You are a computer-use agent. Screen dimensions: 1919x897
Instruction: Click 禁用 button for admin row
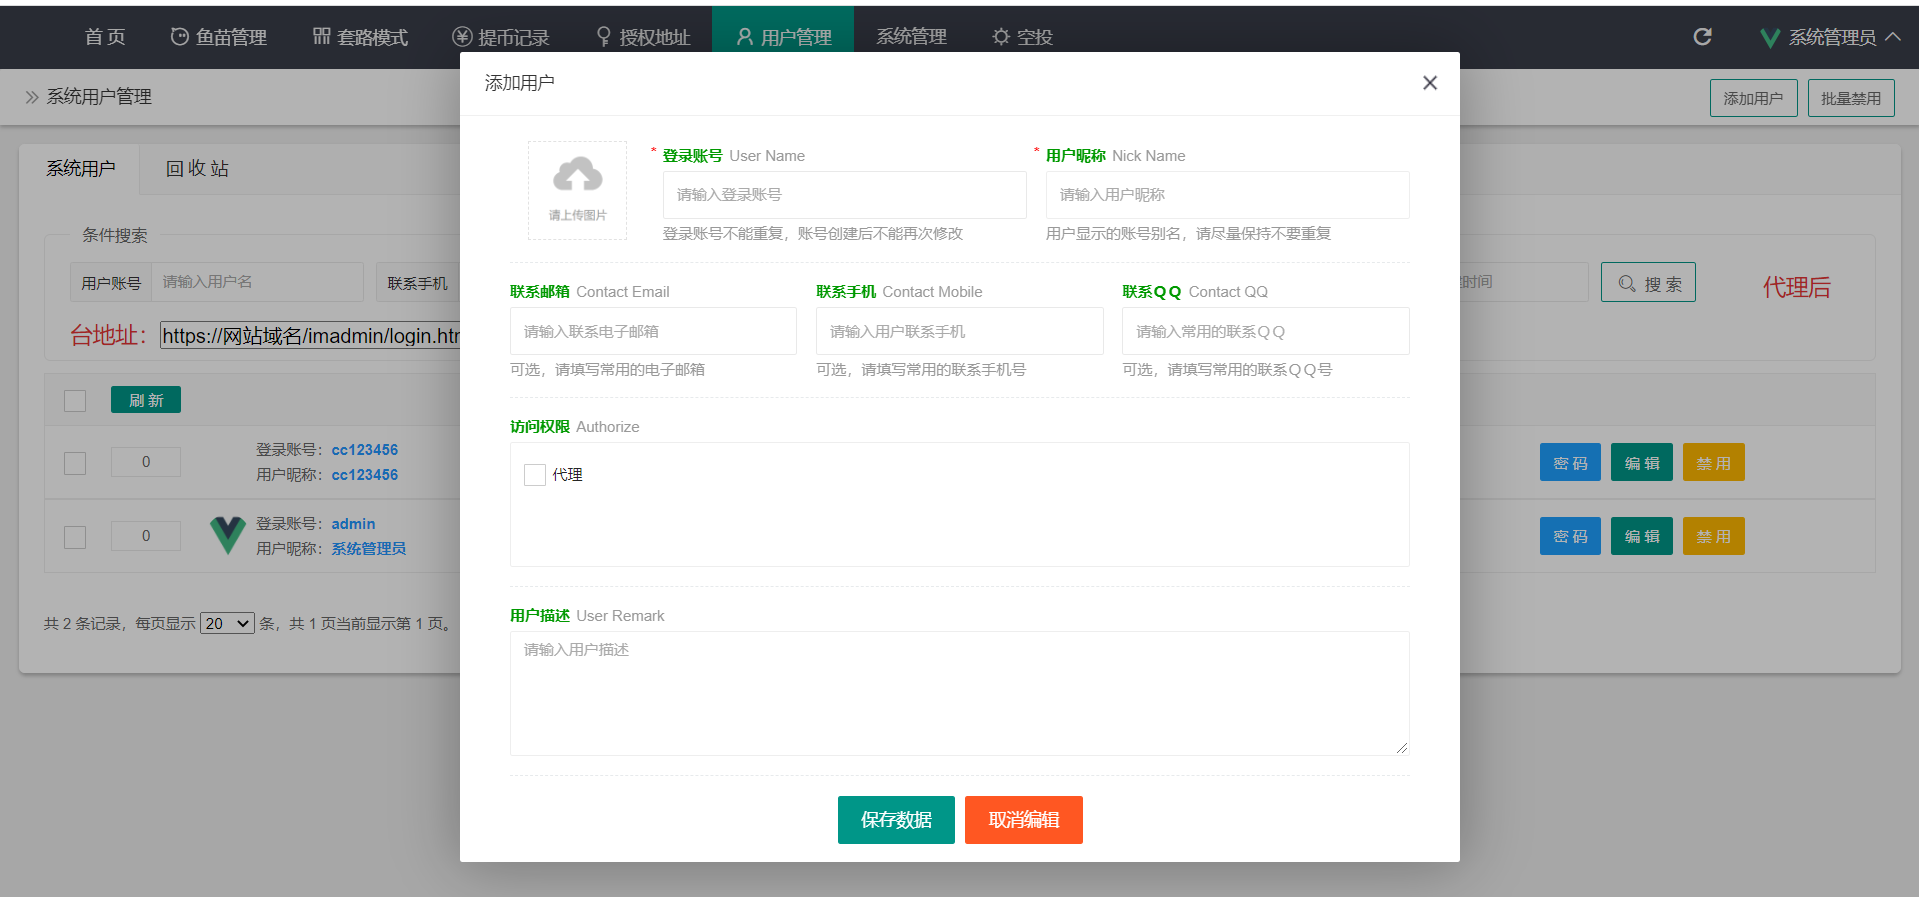click(1714, 536)
